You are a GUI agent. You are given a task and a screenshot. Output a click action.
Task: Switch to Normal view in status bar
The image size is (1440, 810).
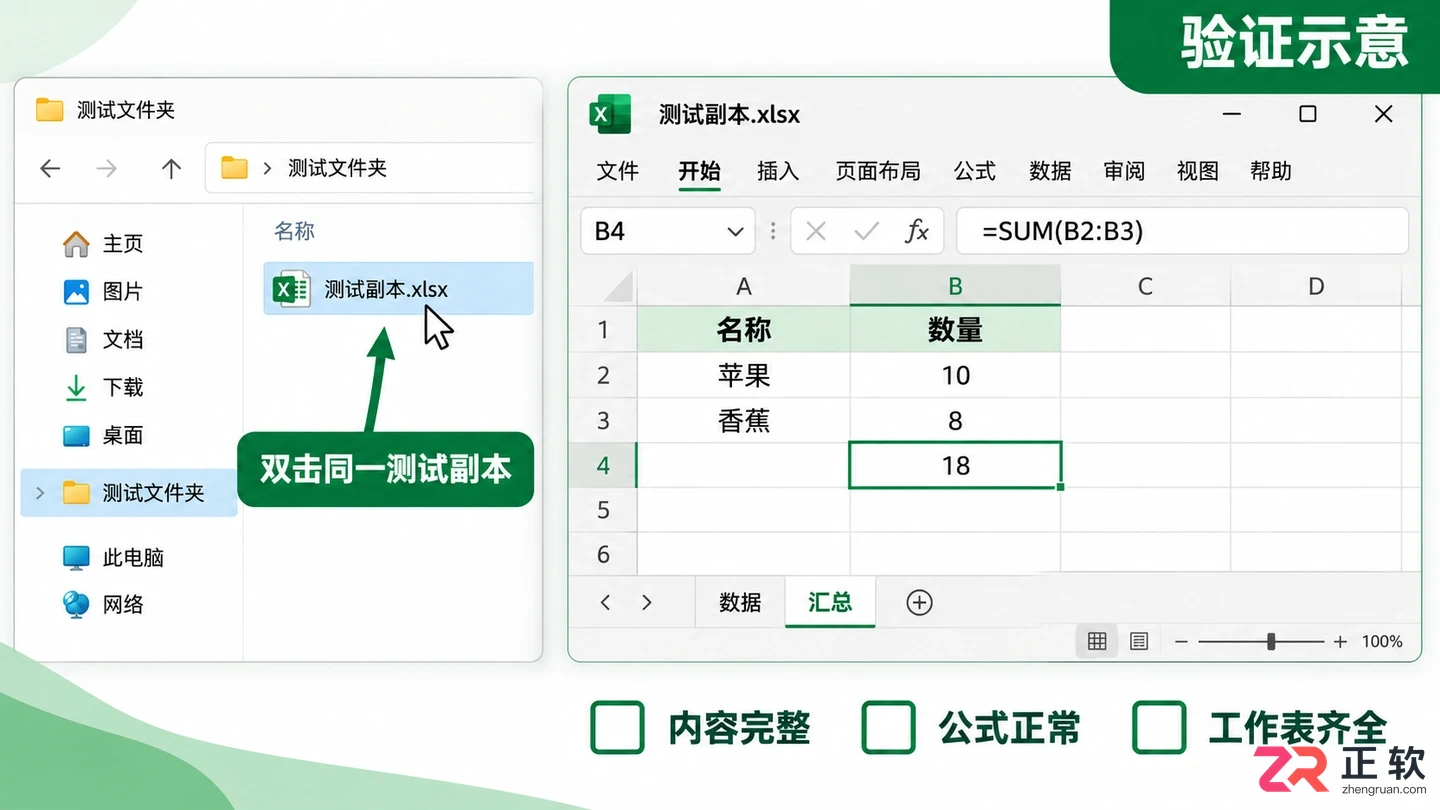pos(1097,641)
